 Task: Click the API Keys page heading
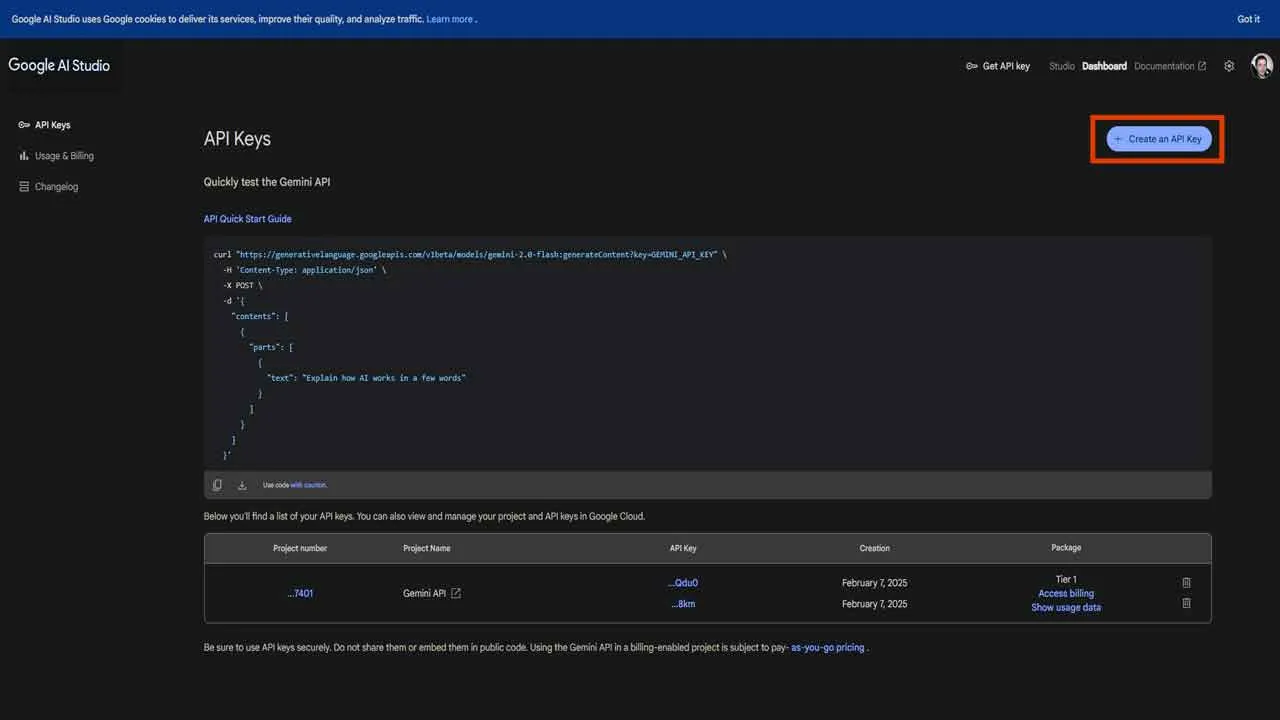click(x=237, y=139)
